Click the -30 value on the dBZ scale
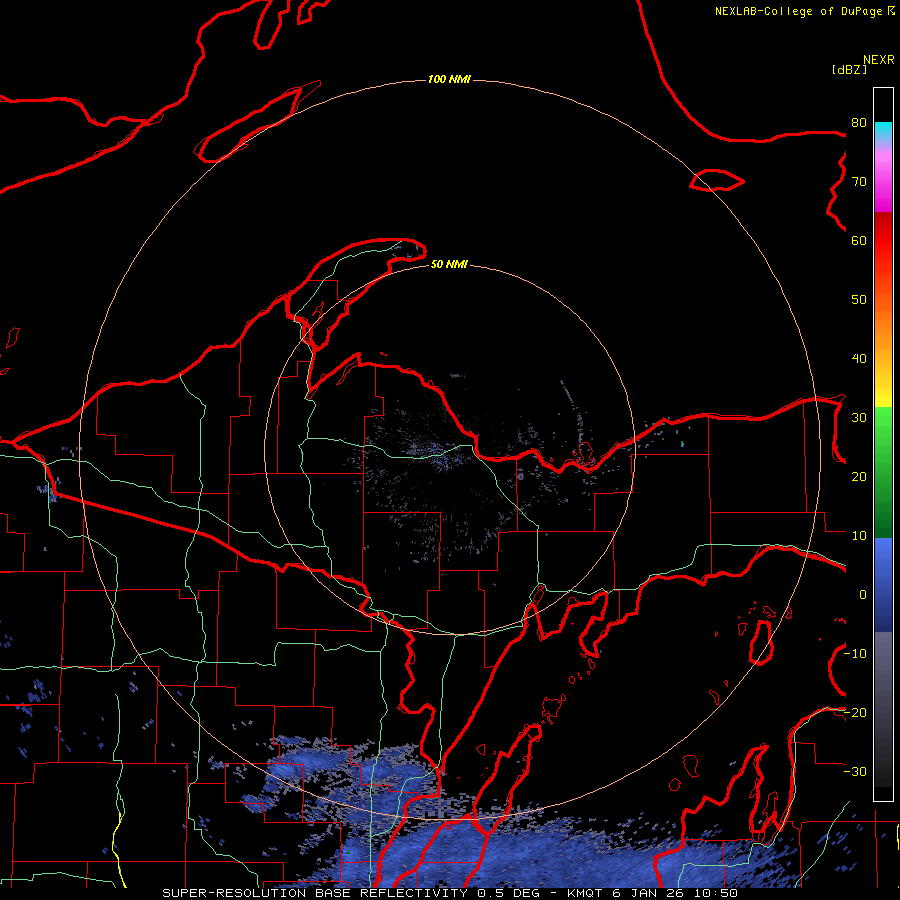The width and height of the screenshot is (900, 900). pos(856,772)
